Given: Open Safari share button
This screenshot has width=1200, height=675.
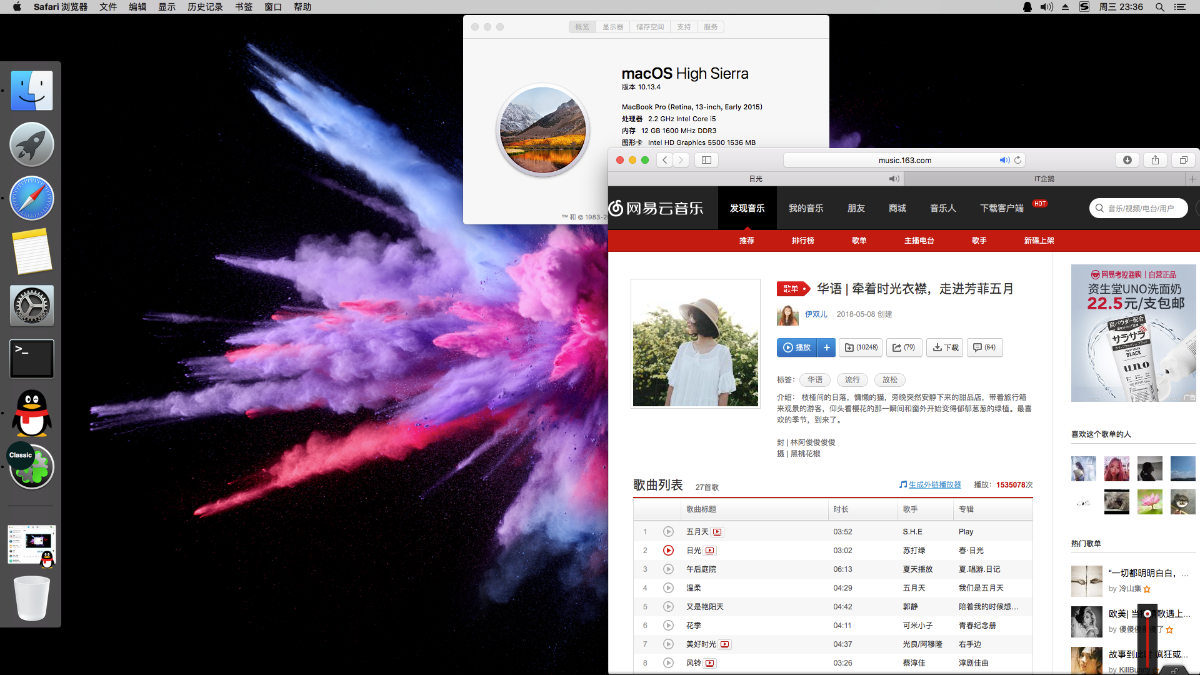Looking at the screenshot, I should click(x=1155, y=160).
